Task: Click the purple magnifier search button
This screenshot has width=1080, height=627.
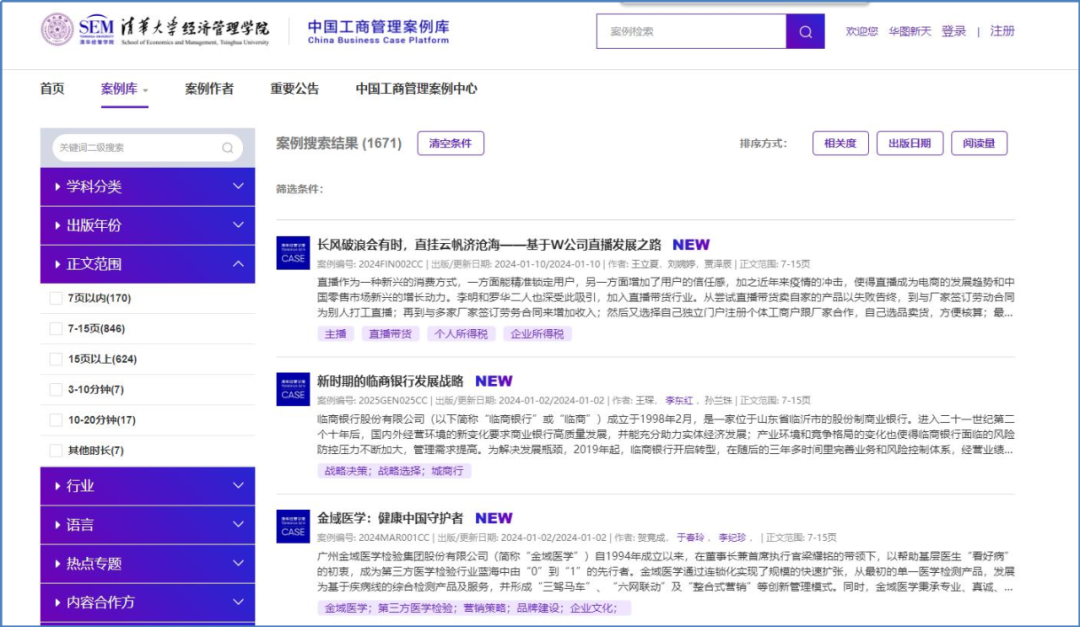Action: (805, 31)
